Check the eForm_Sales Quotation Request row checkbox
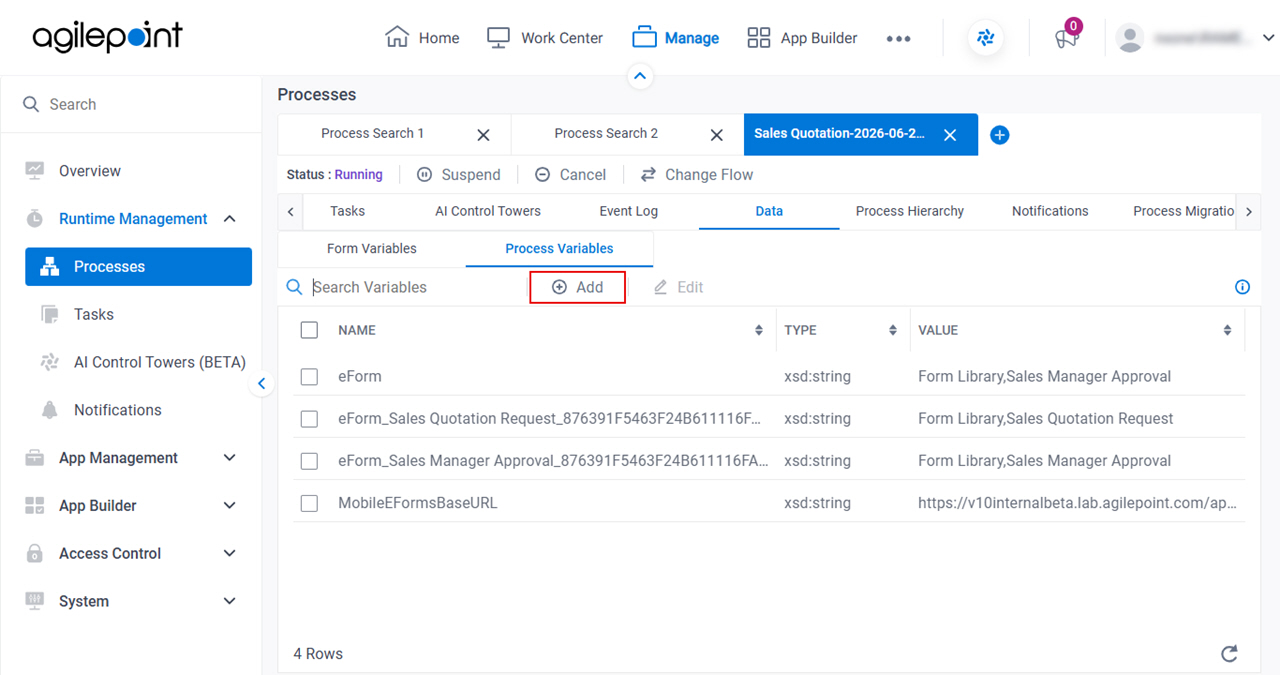 [309, 419]
